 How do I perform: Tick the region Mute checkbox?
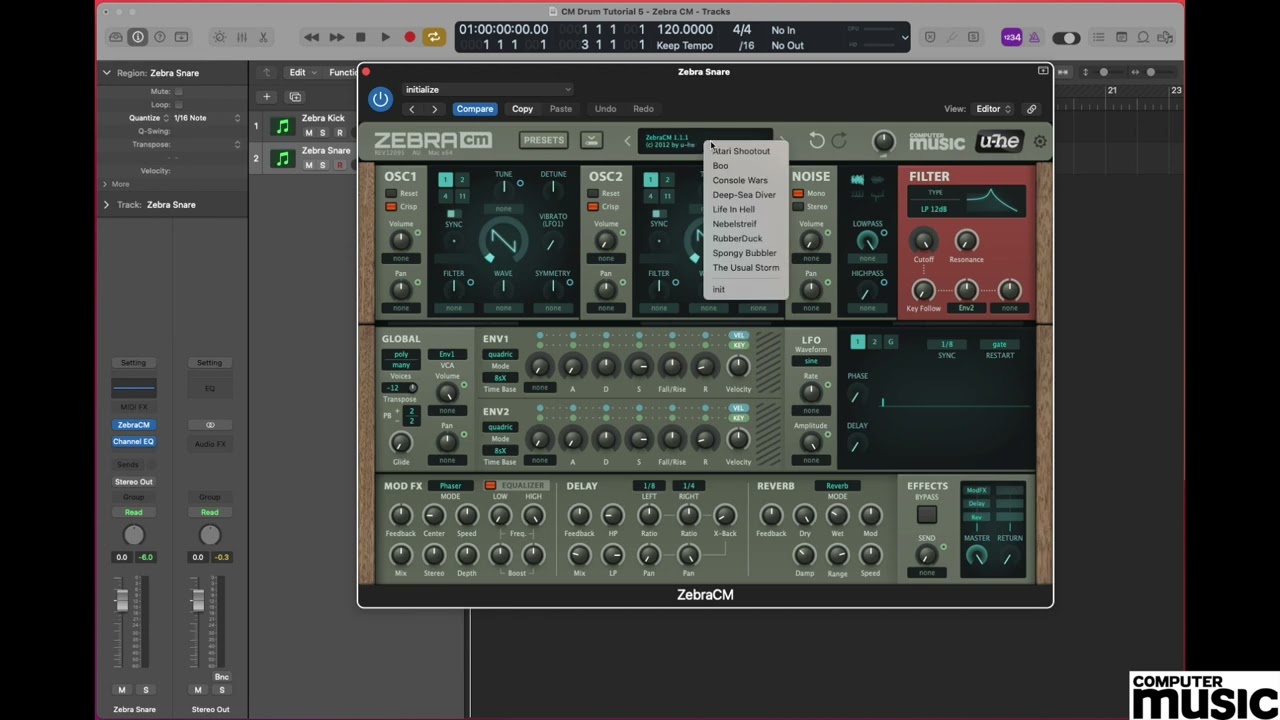tap(178, 91)
